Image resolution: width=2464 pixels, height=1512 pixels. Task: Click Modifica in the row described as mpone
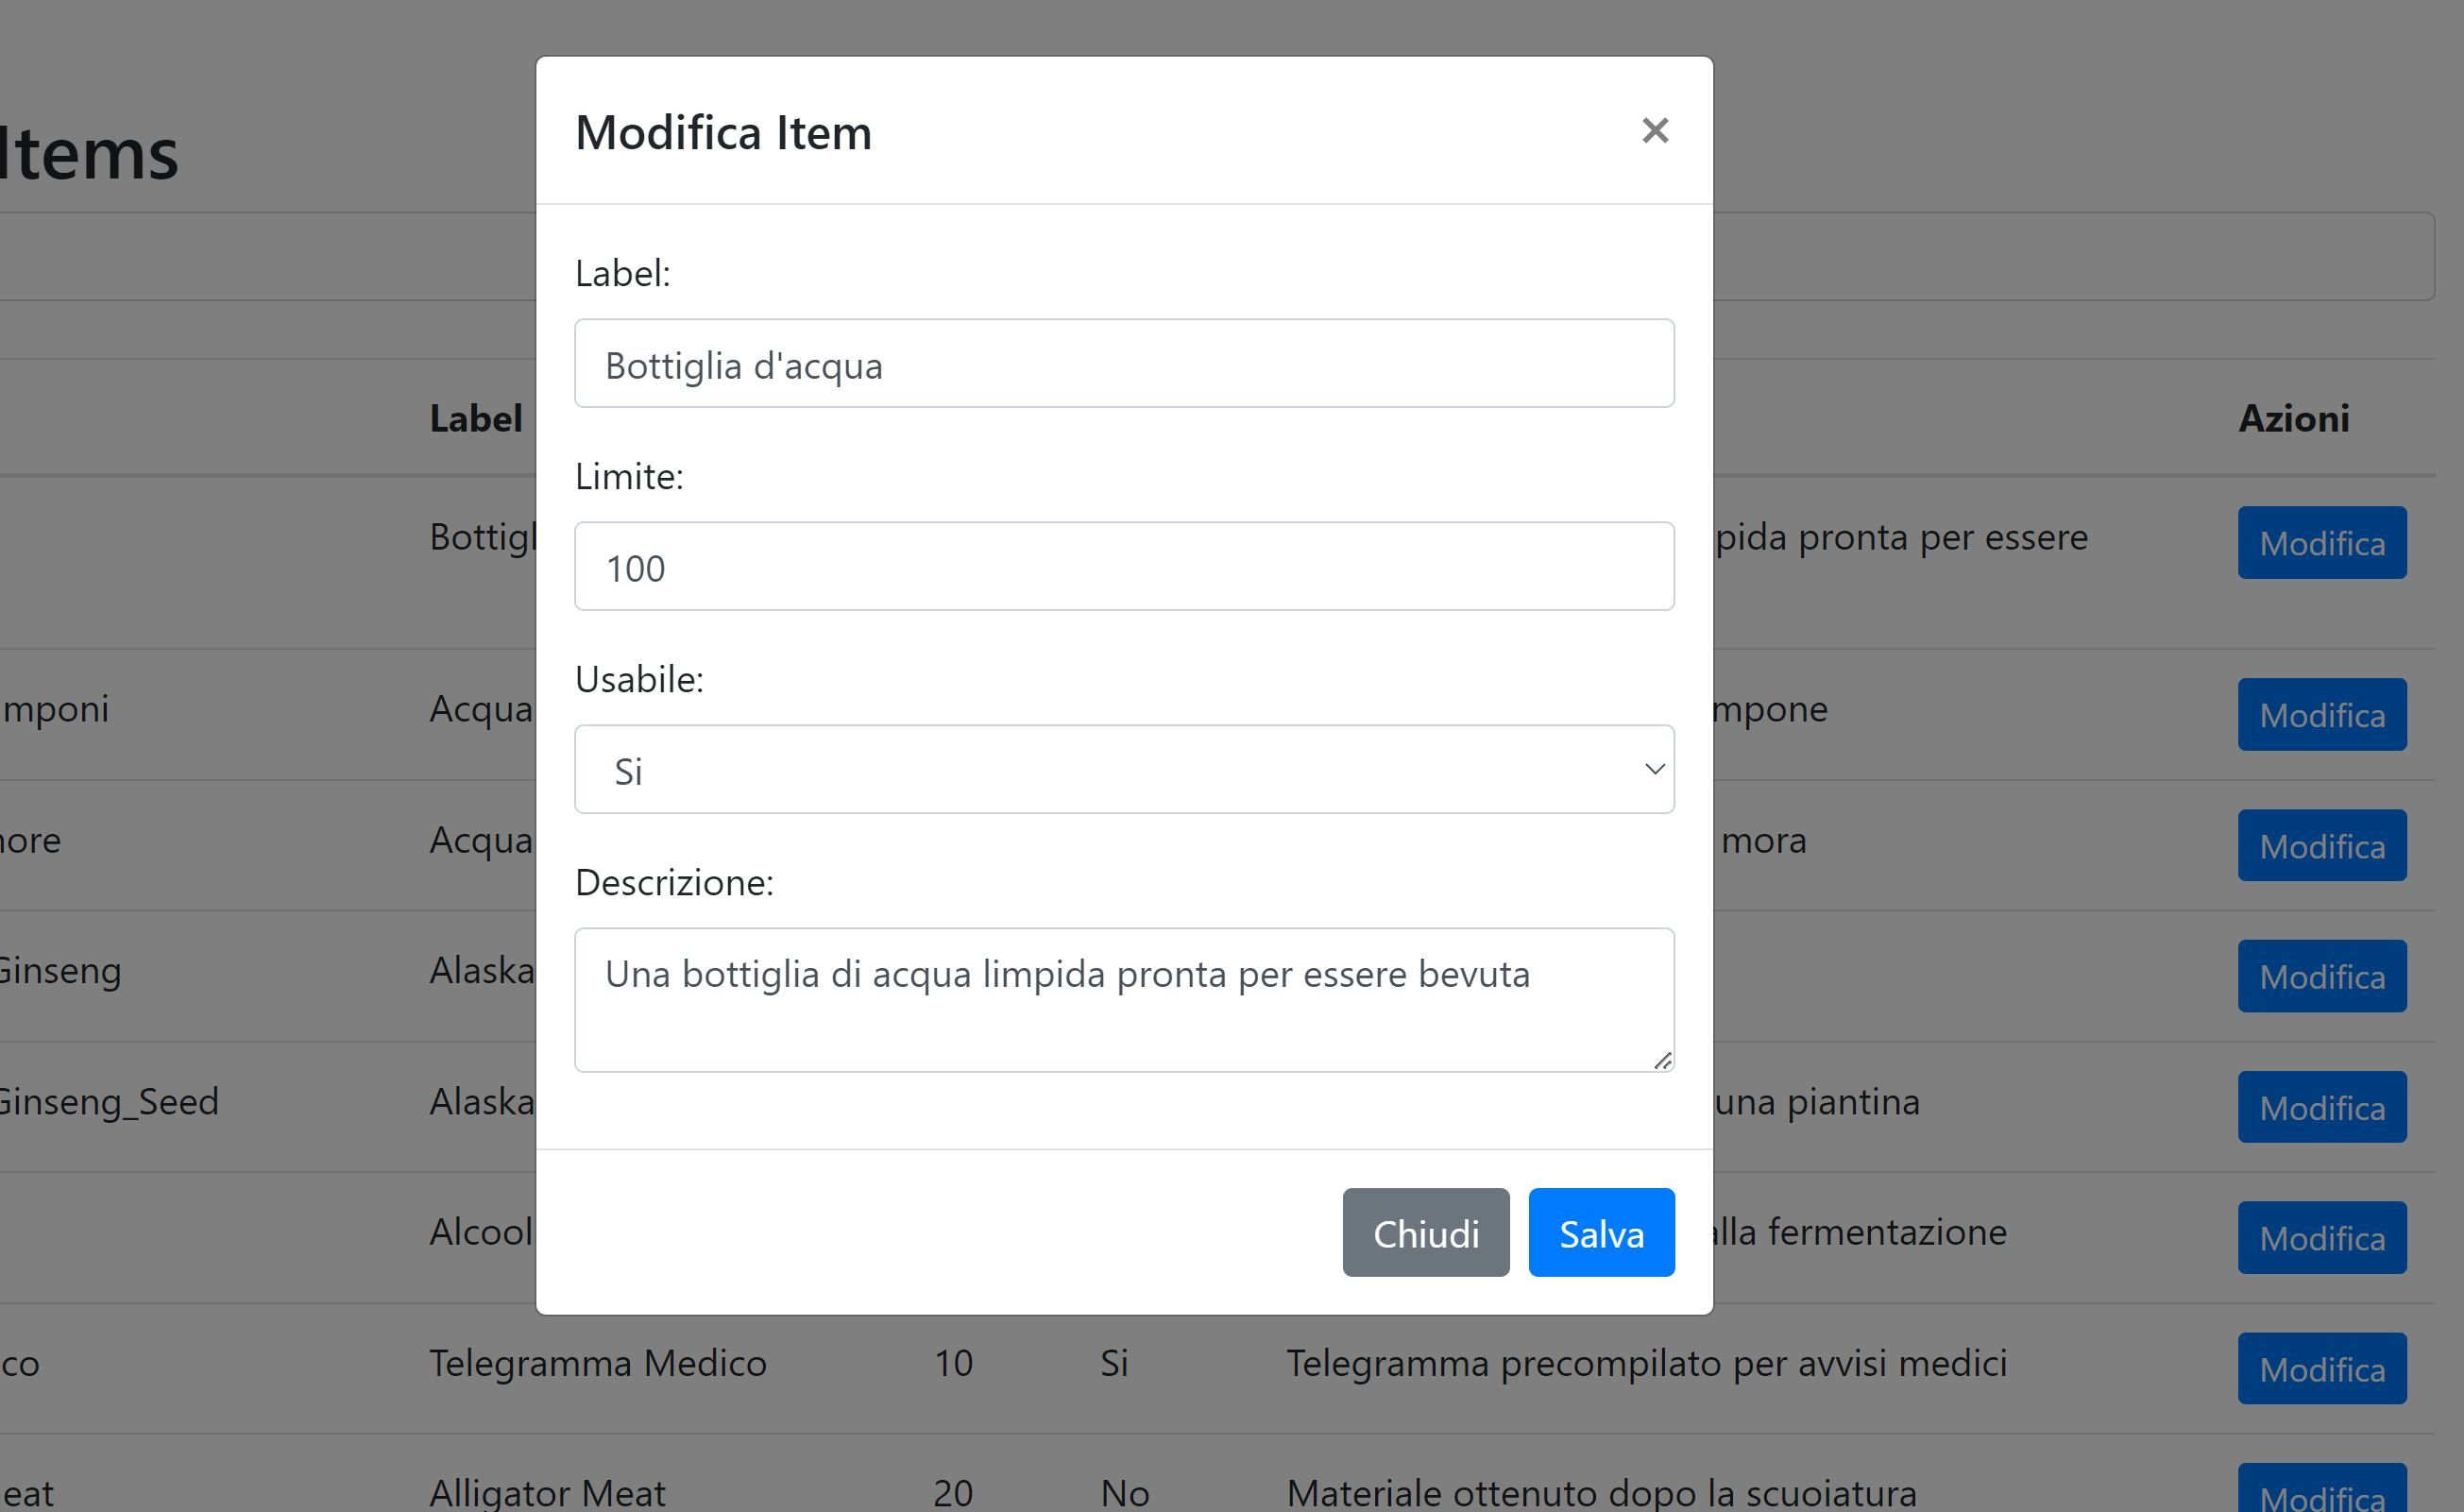point(2322,715)
